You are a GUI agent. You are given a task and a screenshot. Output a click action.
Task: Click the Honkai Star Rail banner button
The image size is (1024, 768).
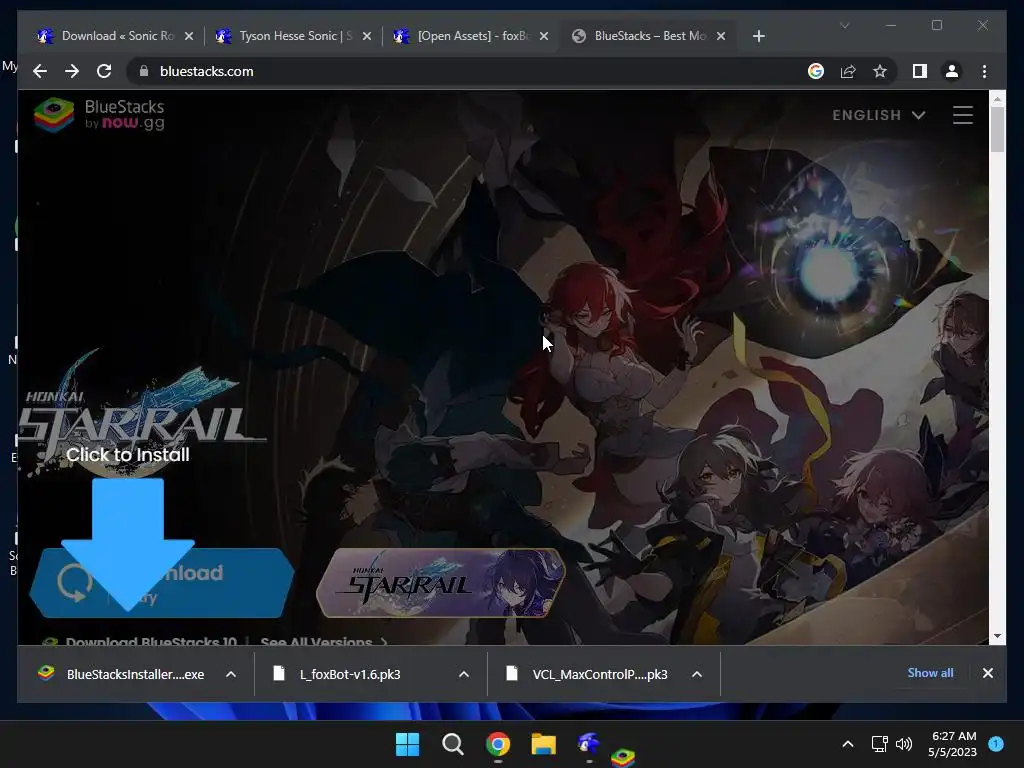coord(441,583)
